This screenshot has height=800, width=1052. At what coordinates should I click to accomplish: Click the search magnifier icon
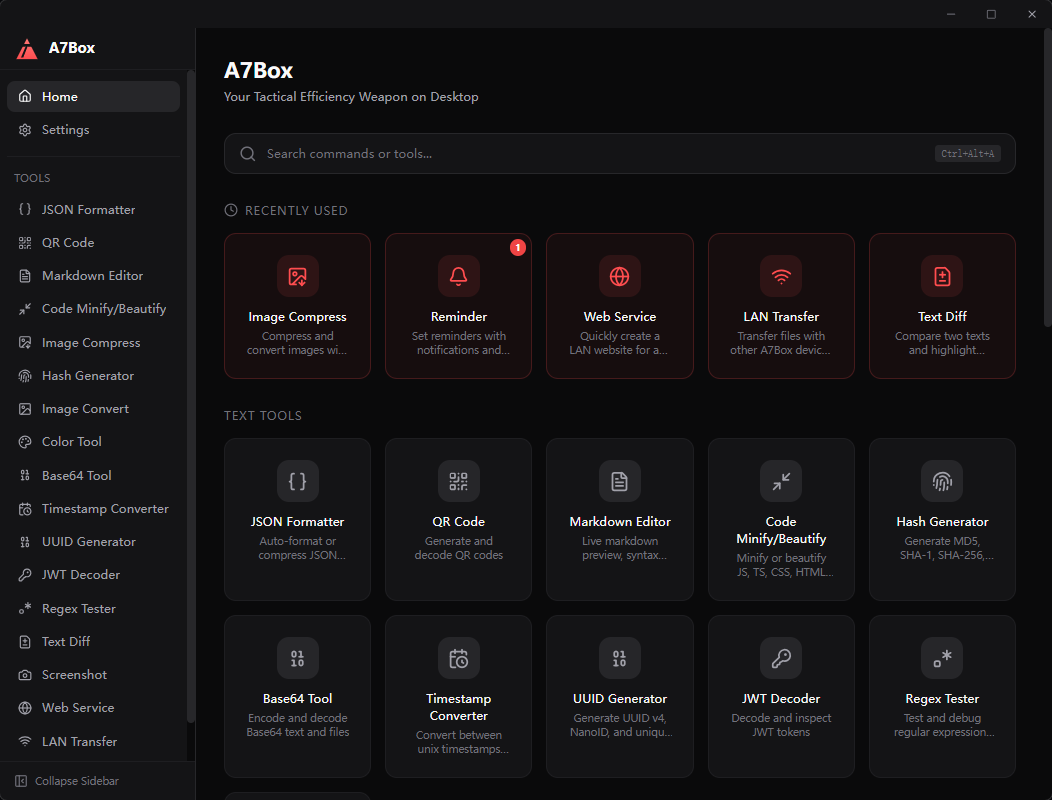[248, 154]
